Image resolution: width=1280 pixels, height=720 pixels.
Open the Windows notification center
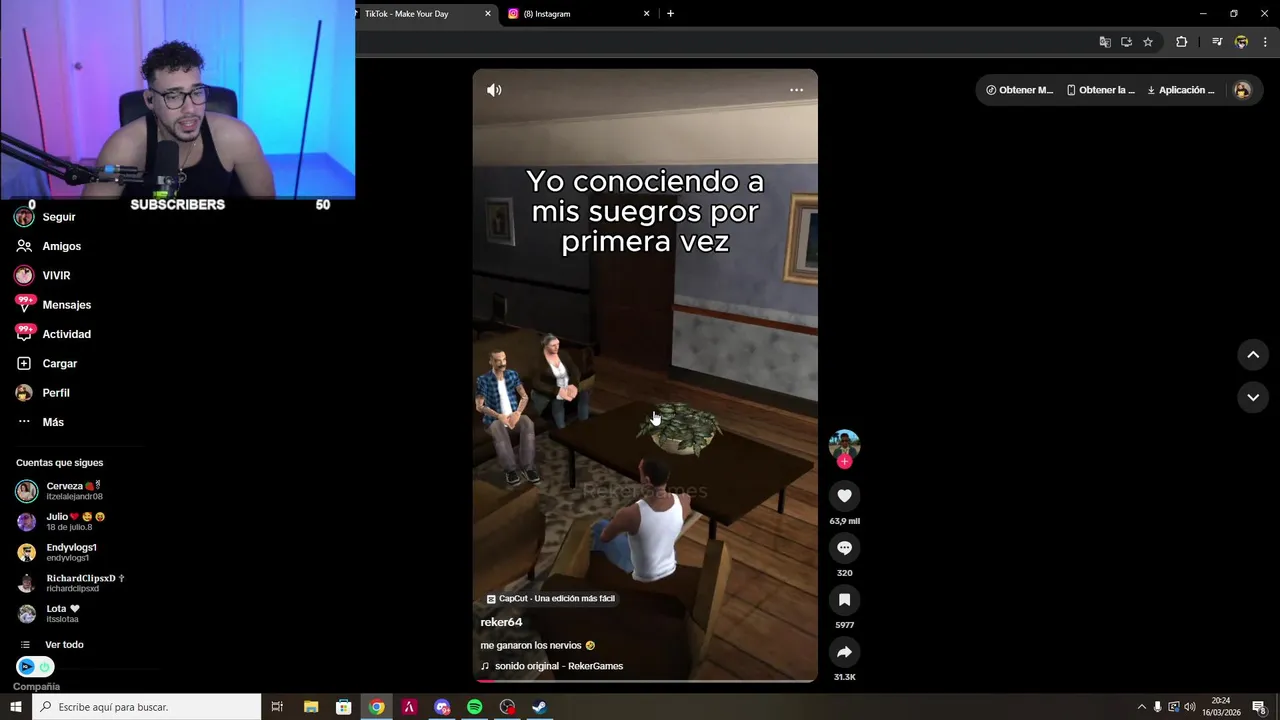click(1259, 707)
